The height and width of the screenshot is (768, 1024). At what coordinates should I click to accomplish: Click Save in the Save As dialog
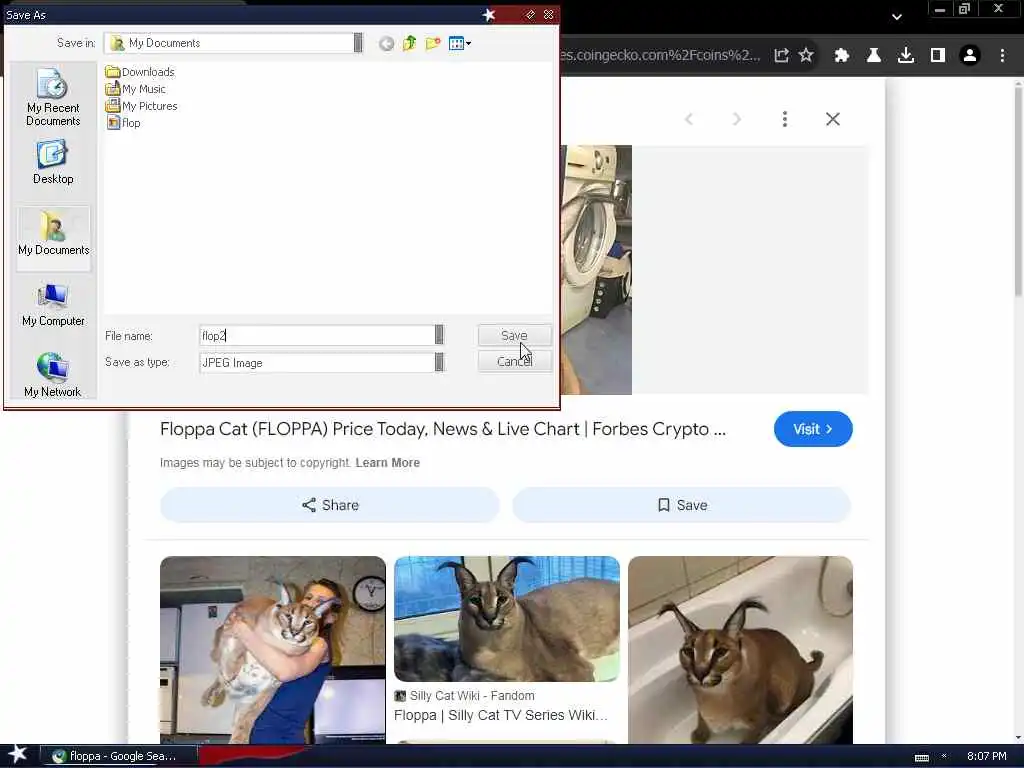[x=515, y=335]
